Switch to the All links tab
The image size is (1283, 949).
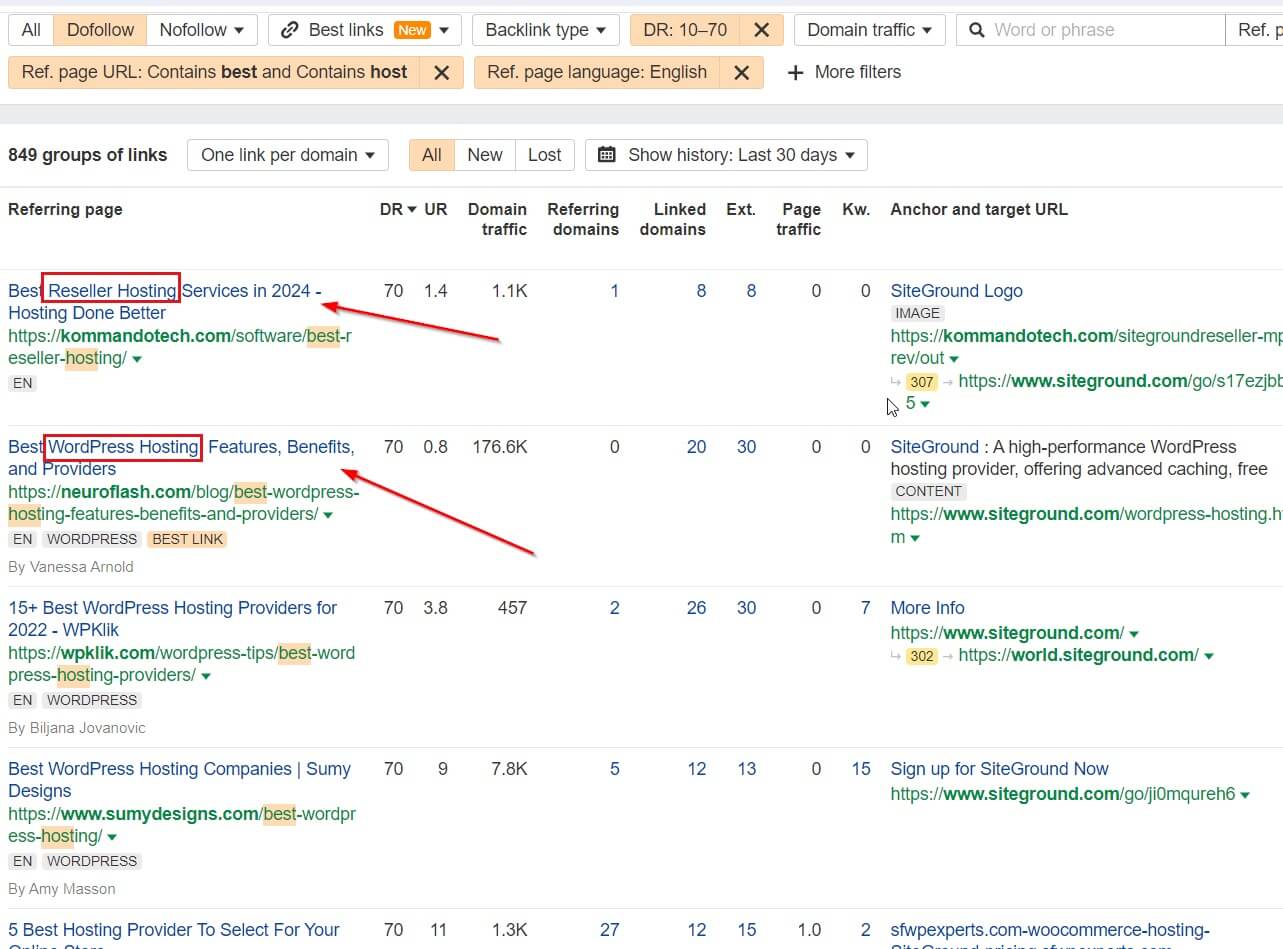[432, 155]
